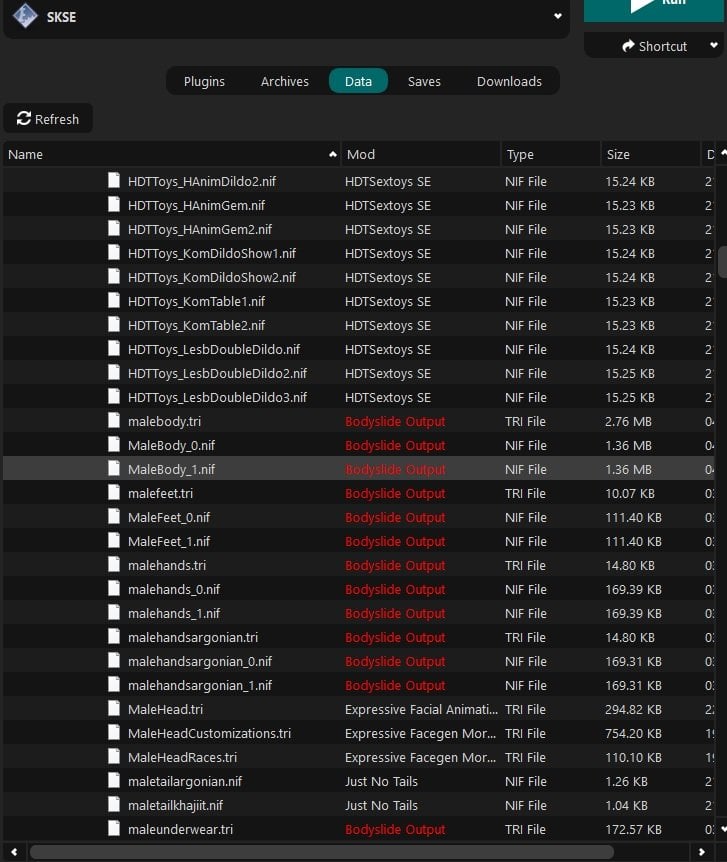727x862 pixels.
Task: Switch to the Plugins tab
Action: coord(204,81)
